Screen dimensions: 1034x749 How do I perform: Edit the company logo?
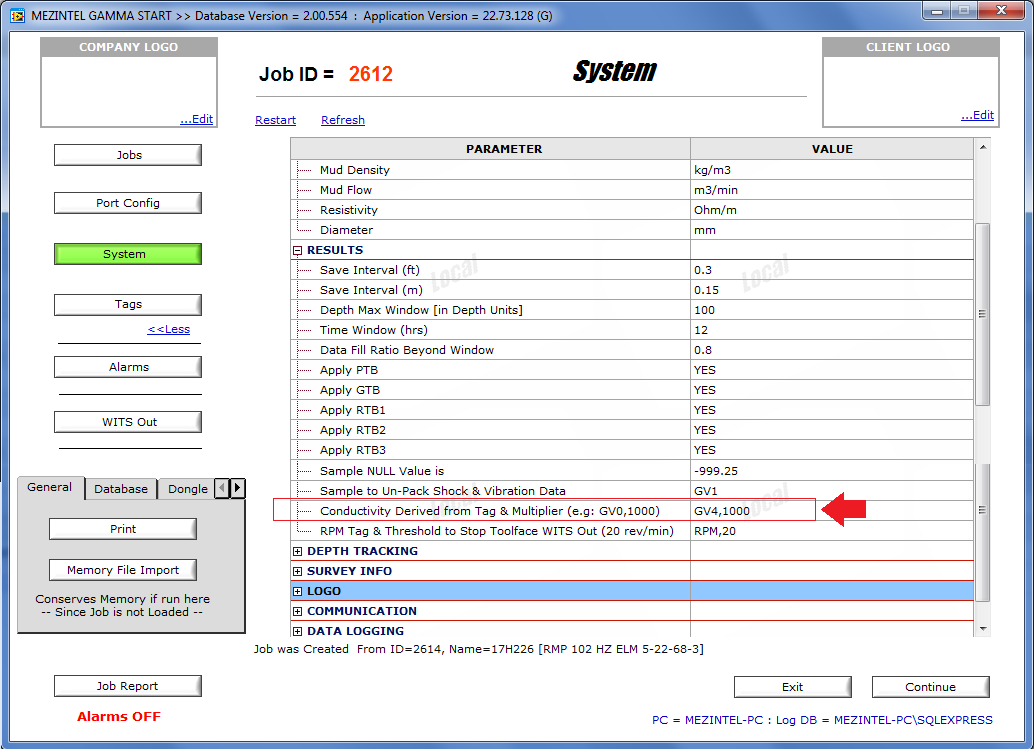(197, 119)
